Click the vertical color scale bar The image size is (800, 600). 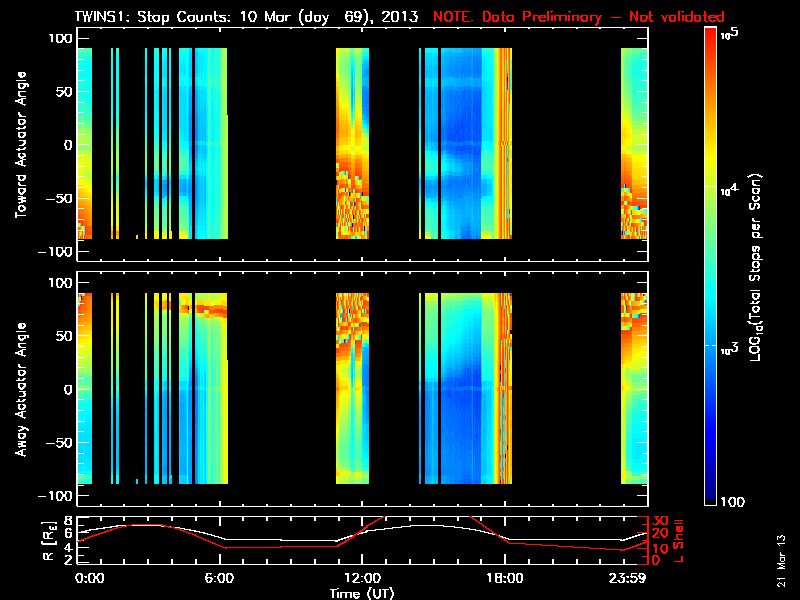[x=711, y=265]
